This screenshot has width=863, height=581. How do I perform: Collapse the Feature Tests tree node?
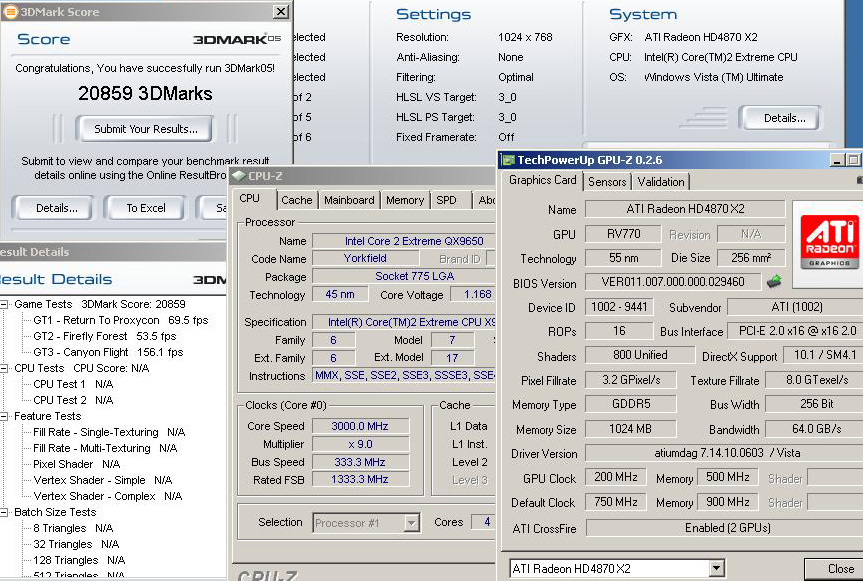4,416
